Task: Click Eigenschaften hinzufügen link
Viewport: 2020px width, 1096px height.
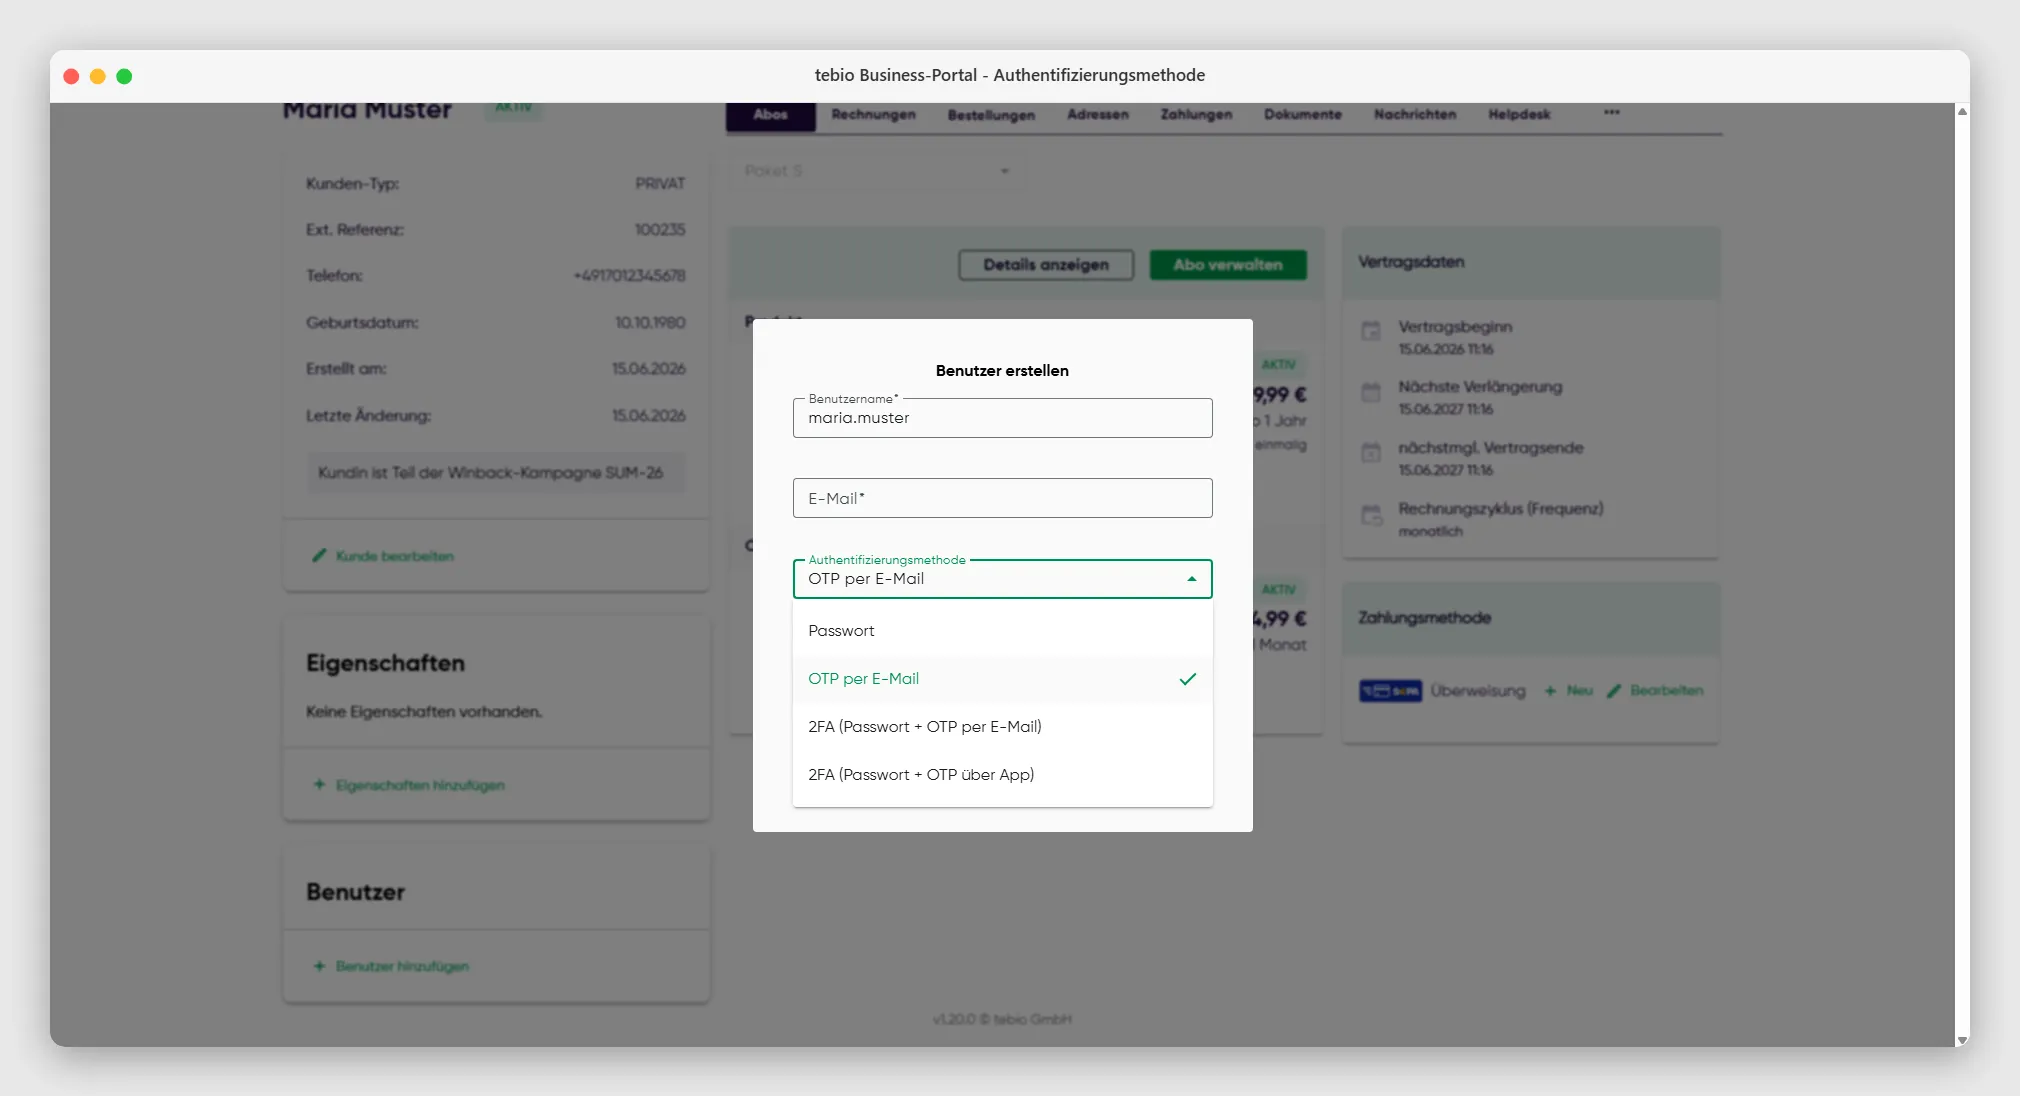Action: point(420,785)
